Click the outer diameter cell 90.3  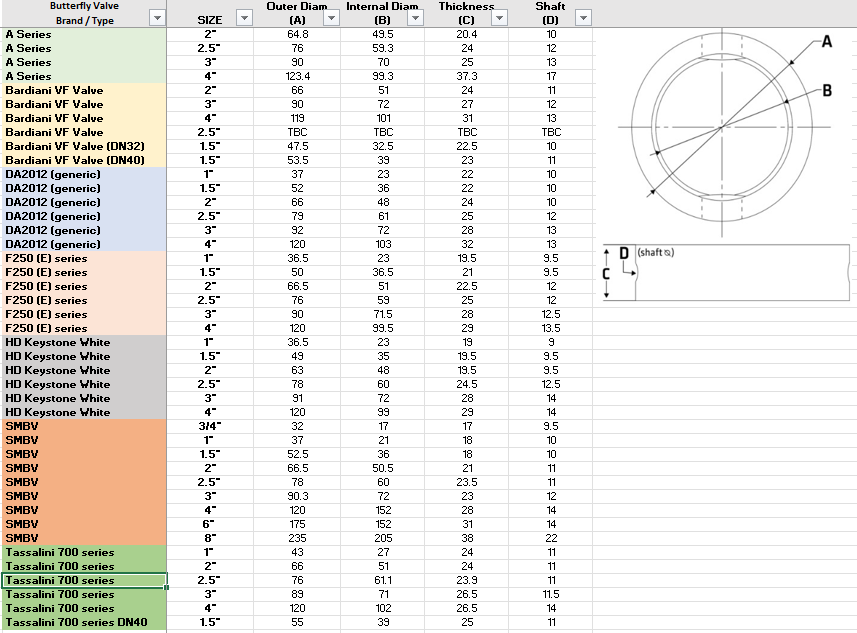(x=297, y=496)
